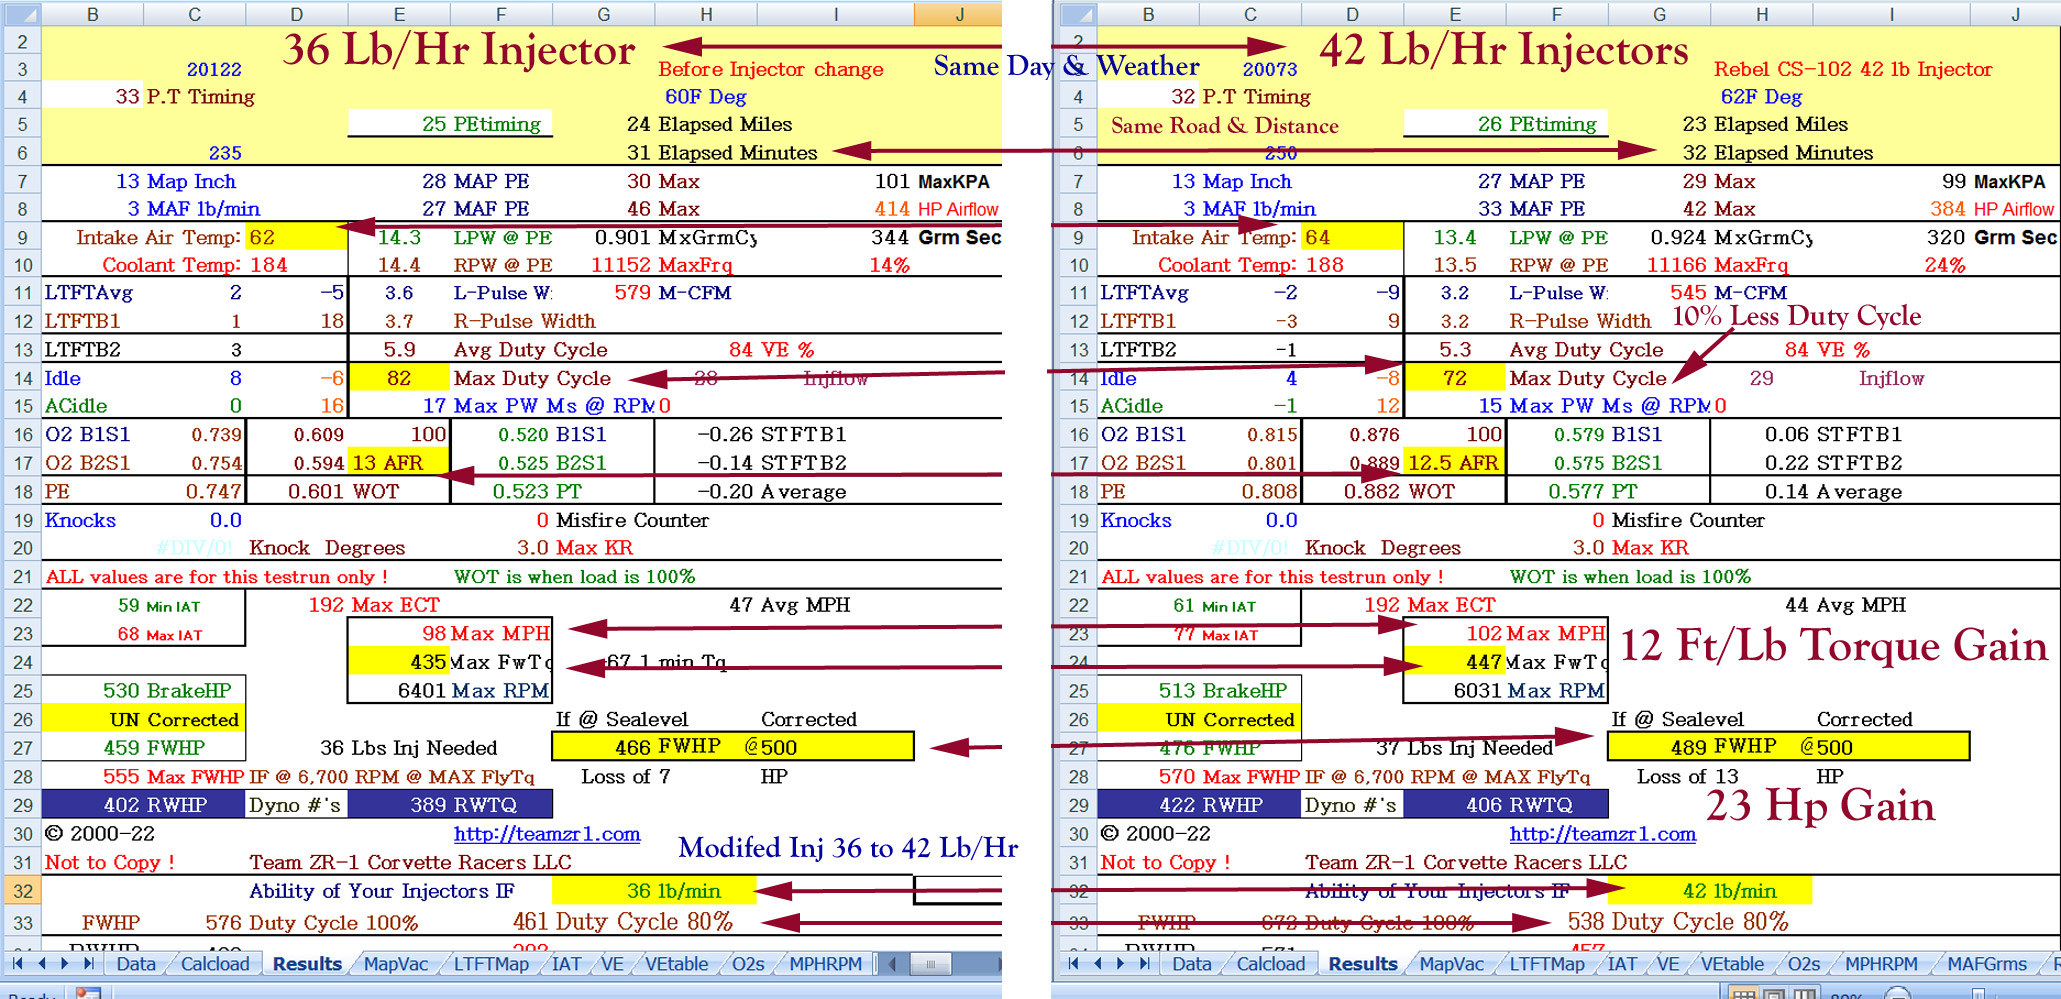Click Select All corner of right worksheet
This screenshot has width=2061, height=999.
click(1078, 14)
